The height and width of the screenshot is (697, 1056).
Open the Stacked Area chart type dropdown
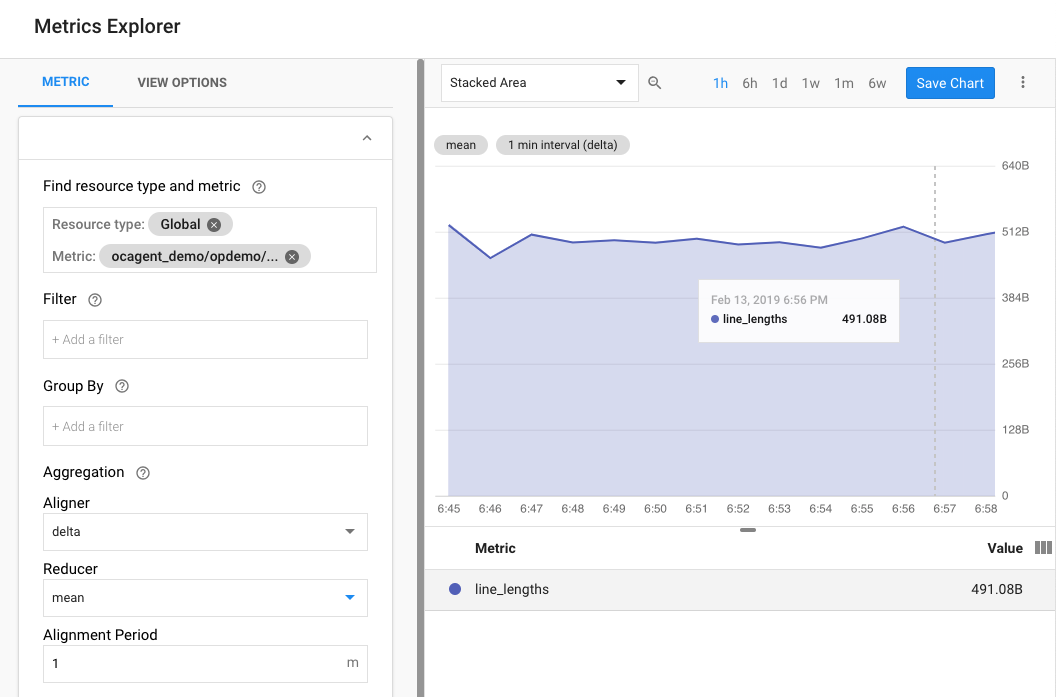click(539, 83)
